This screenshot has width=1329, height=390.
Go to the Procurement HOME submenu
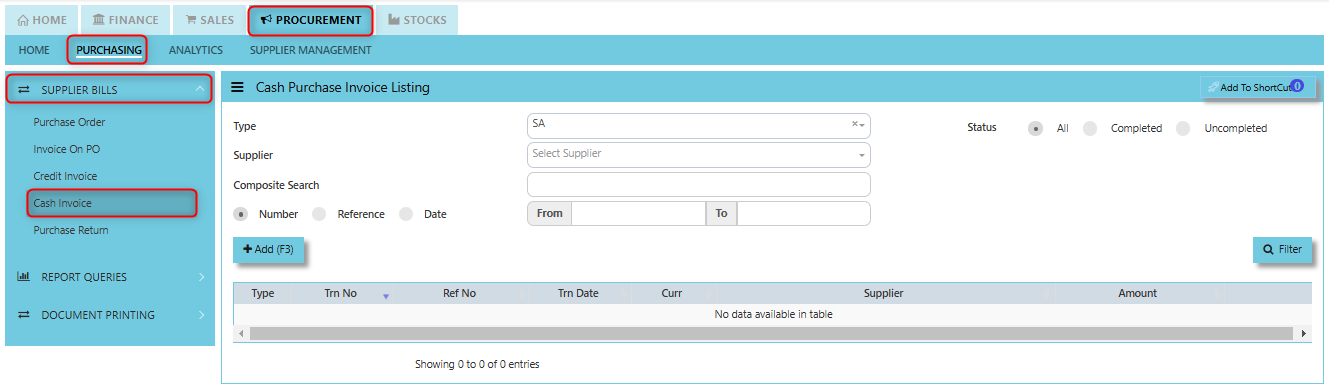tap(34, 50)
